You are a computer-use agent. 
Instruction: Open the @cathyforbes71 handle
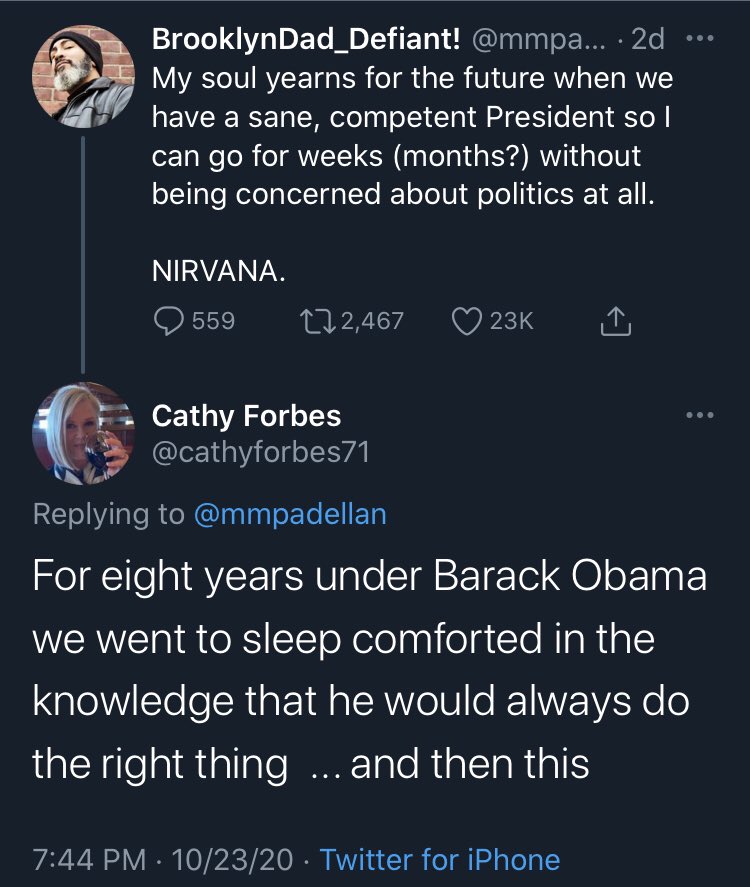(260, 452)
